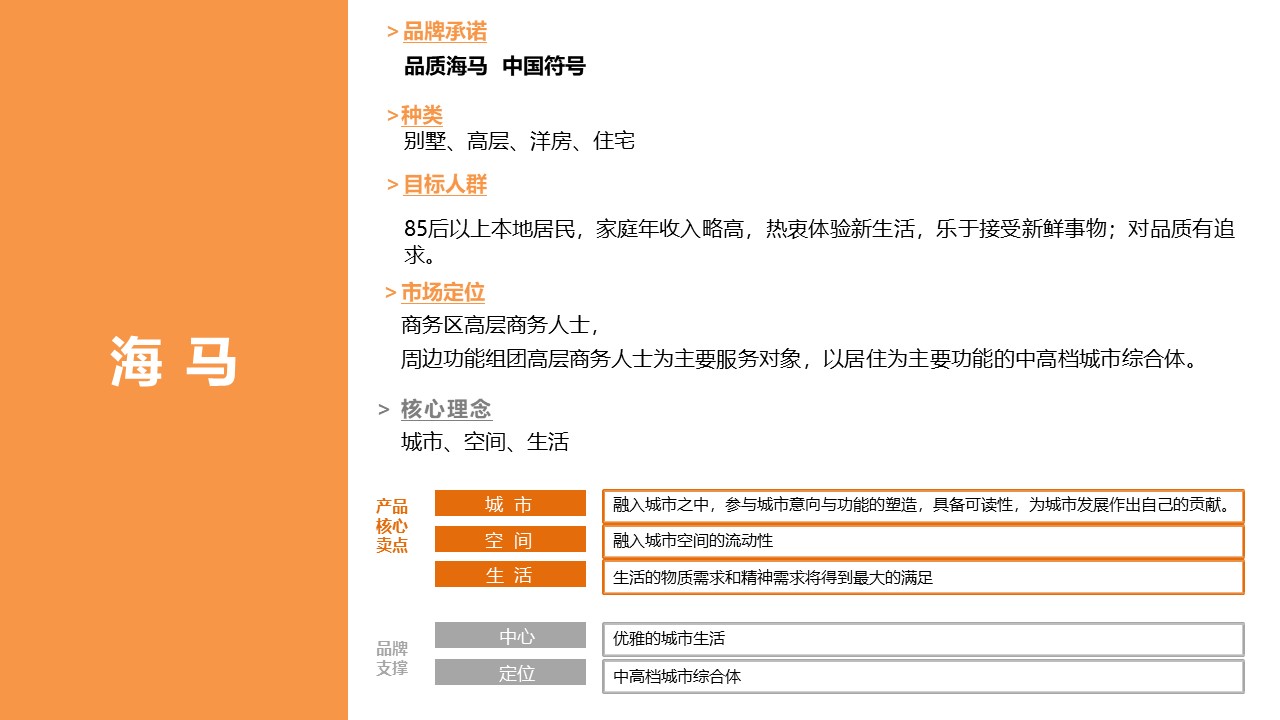1280x720 pixels.
Task: Select the orange 空间 label box
Action: [x=509, y=539]
